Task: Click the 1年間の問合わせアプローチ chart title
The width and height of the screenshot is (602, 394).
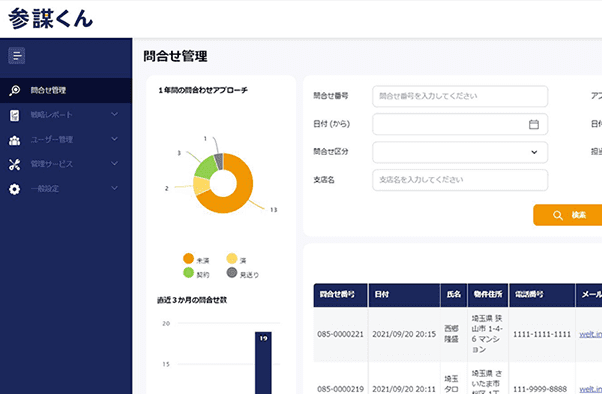Action: (x=203, y=91)
